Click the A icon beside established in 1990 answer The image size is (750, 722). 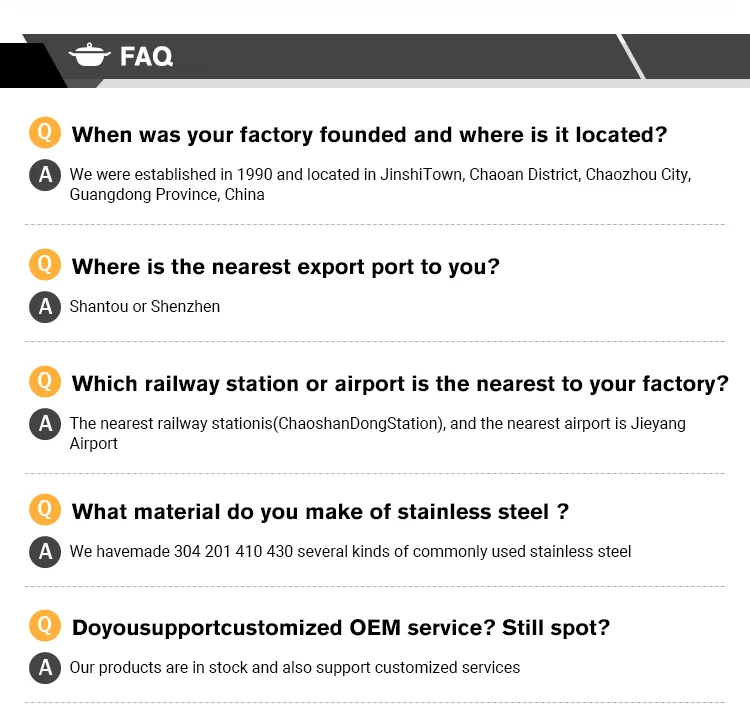[44, 176]
